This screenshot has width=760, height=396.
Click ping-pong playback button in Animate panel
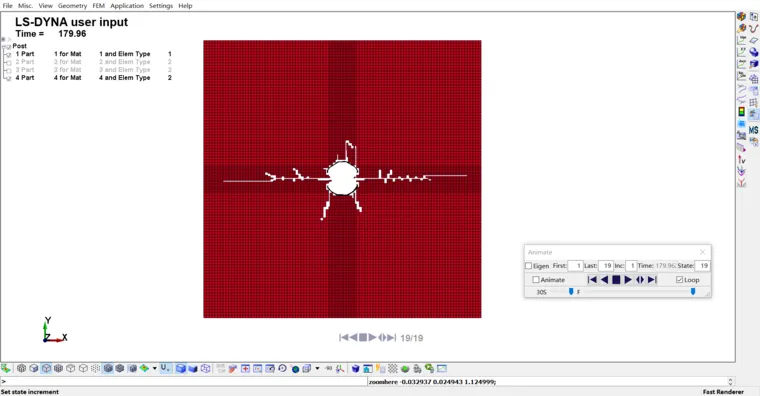640,280
